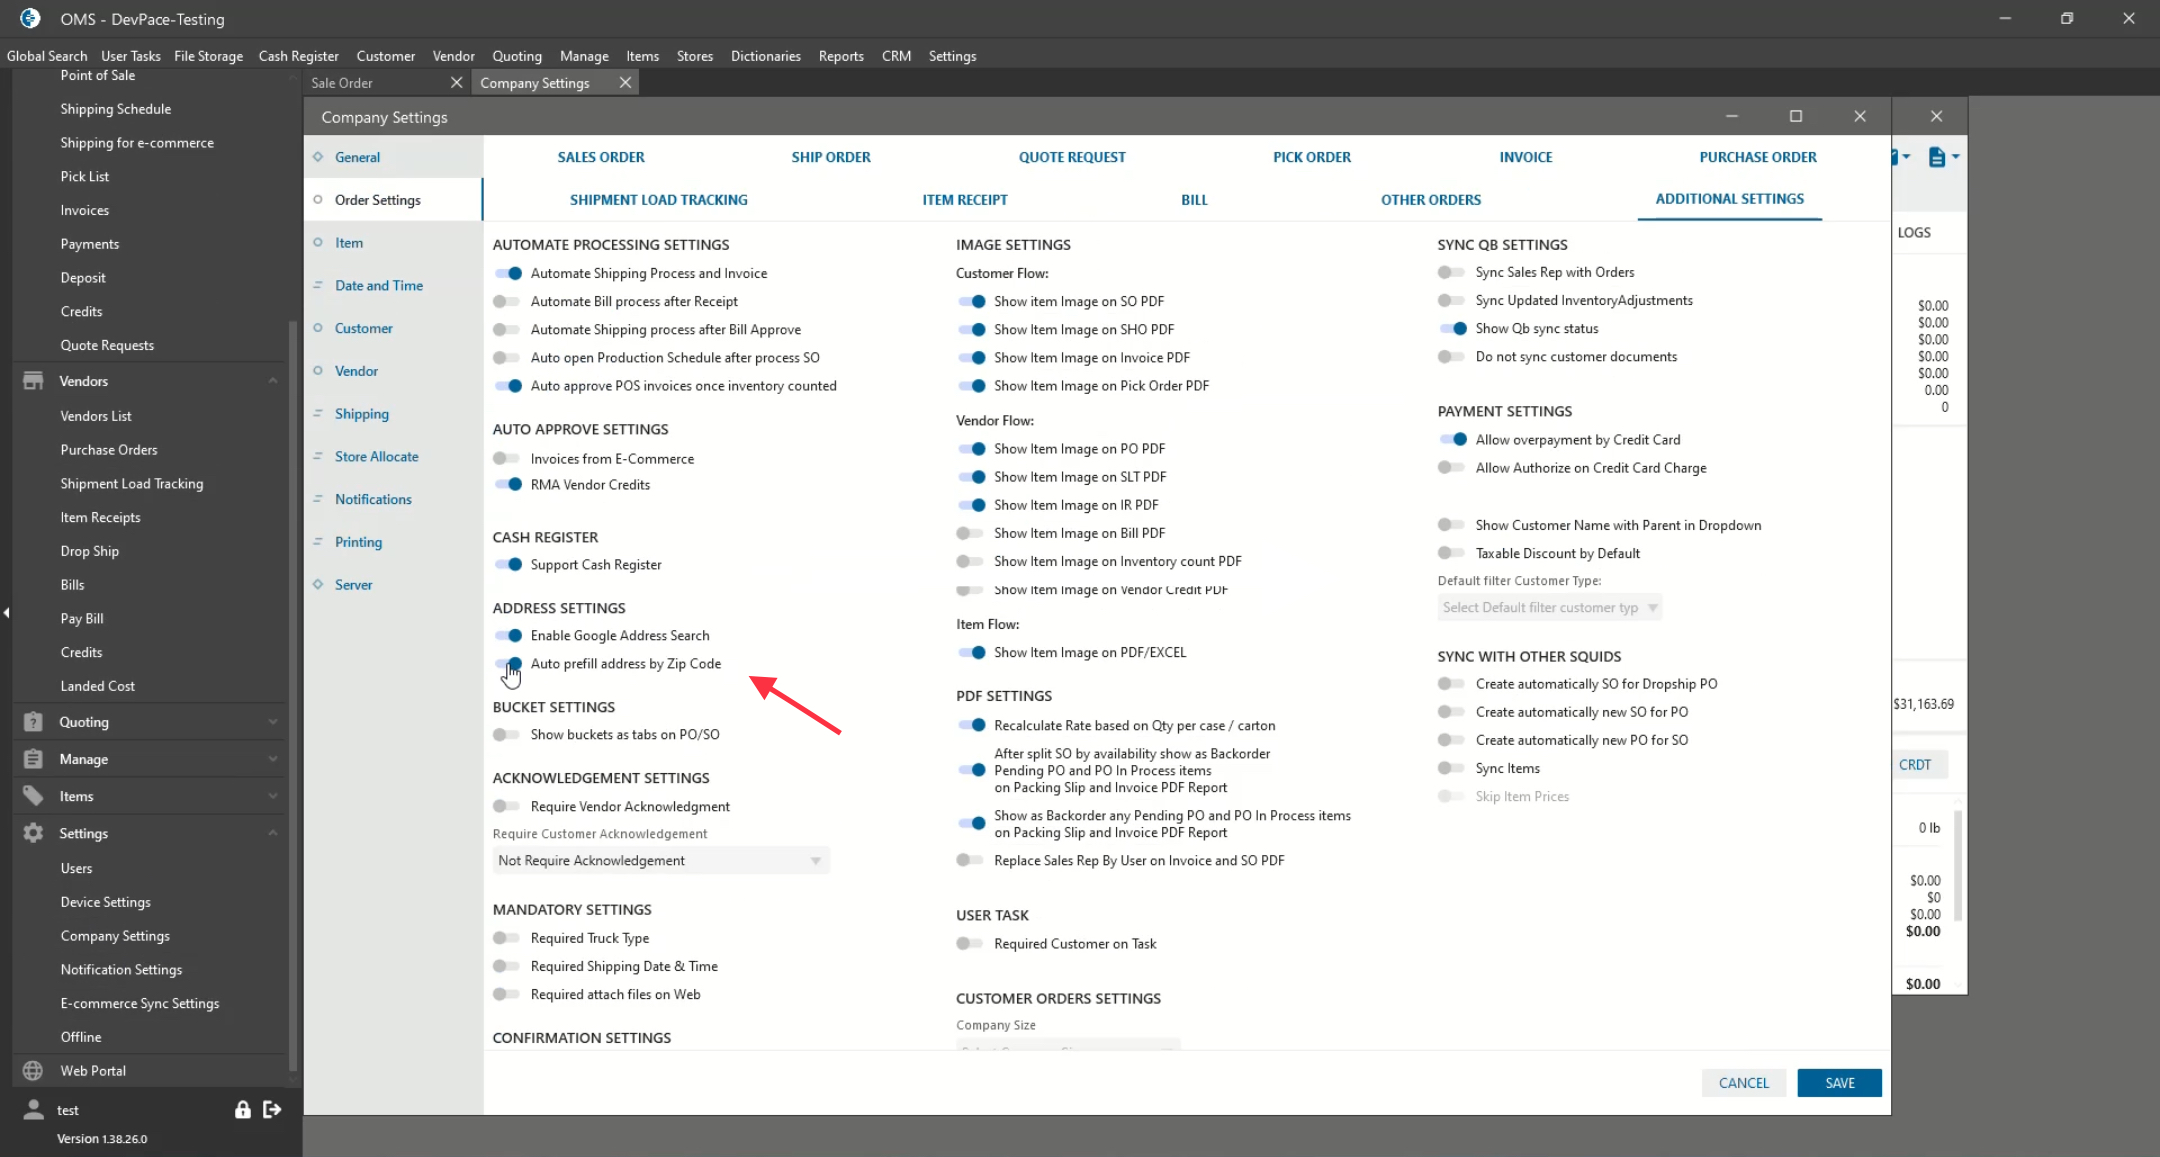Switch to the SALES ORDER tab
2160x1157 pixels.
click(601, 157)
